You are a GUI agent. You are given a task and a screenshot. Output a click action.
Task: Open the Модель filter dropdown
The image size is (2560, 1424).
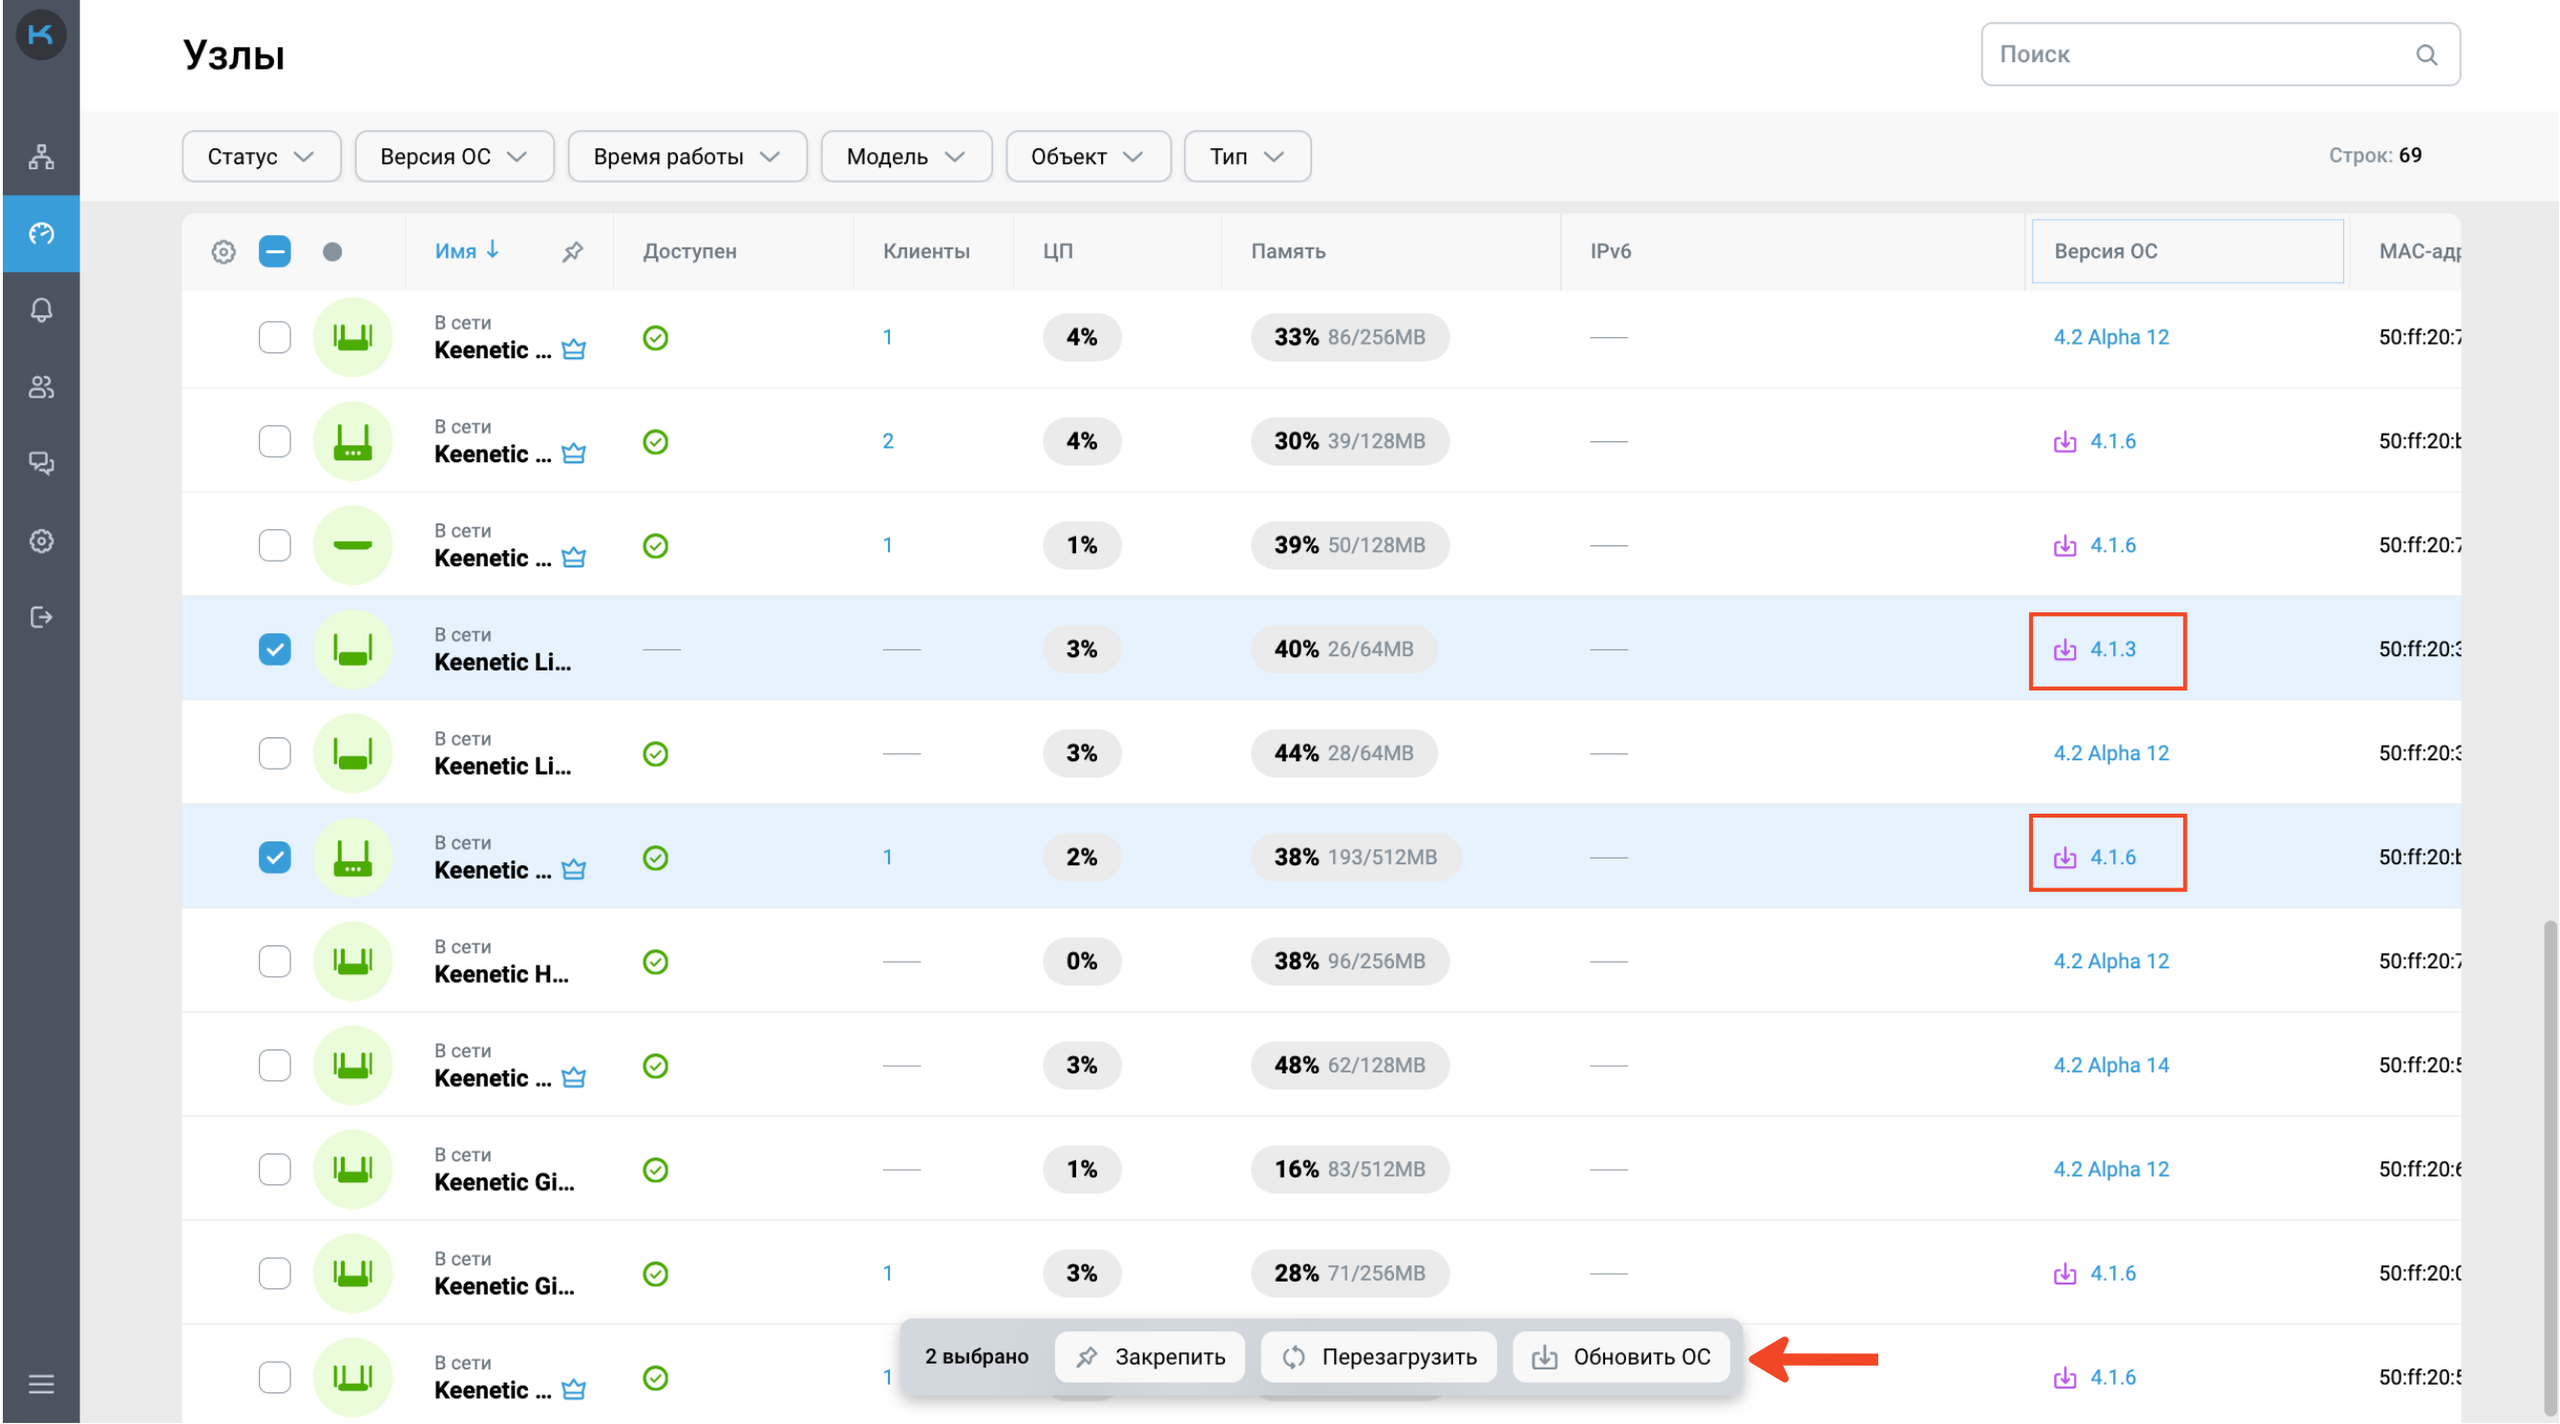tap(906, 157)
